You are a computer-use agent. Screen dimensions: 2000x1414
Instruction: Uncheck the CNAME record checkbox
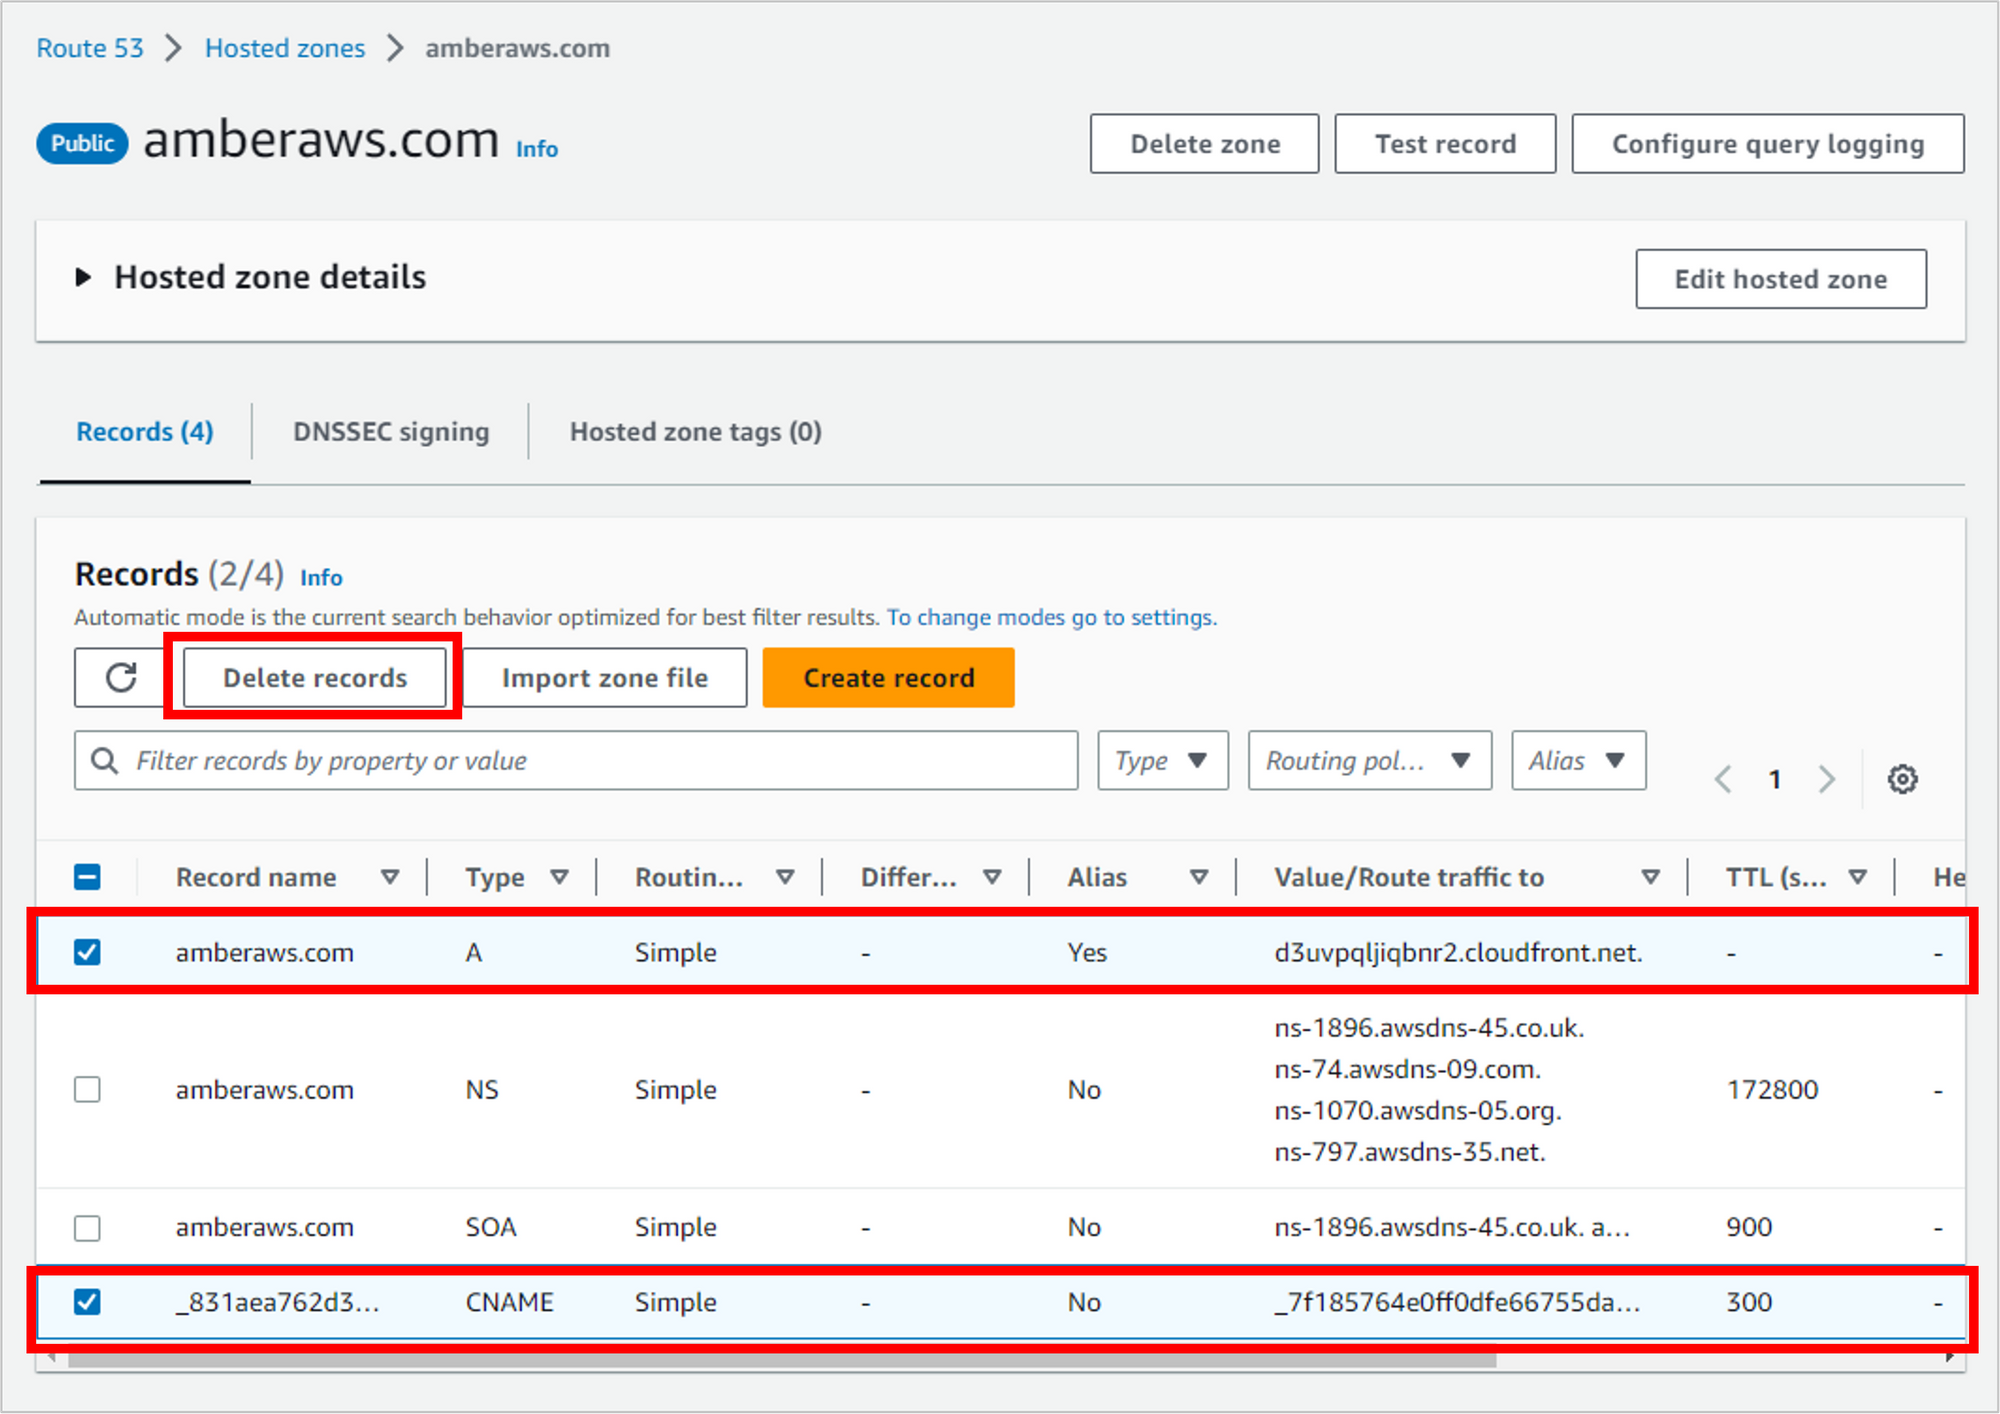tap(88, 1302)
